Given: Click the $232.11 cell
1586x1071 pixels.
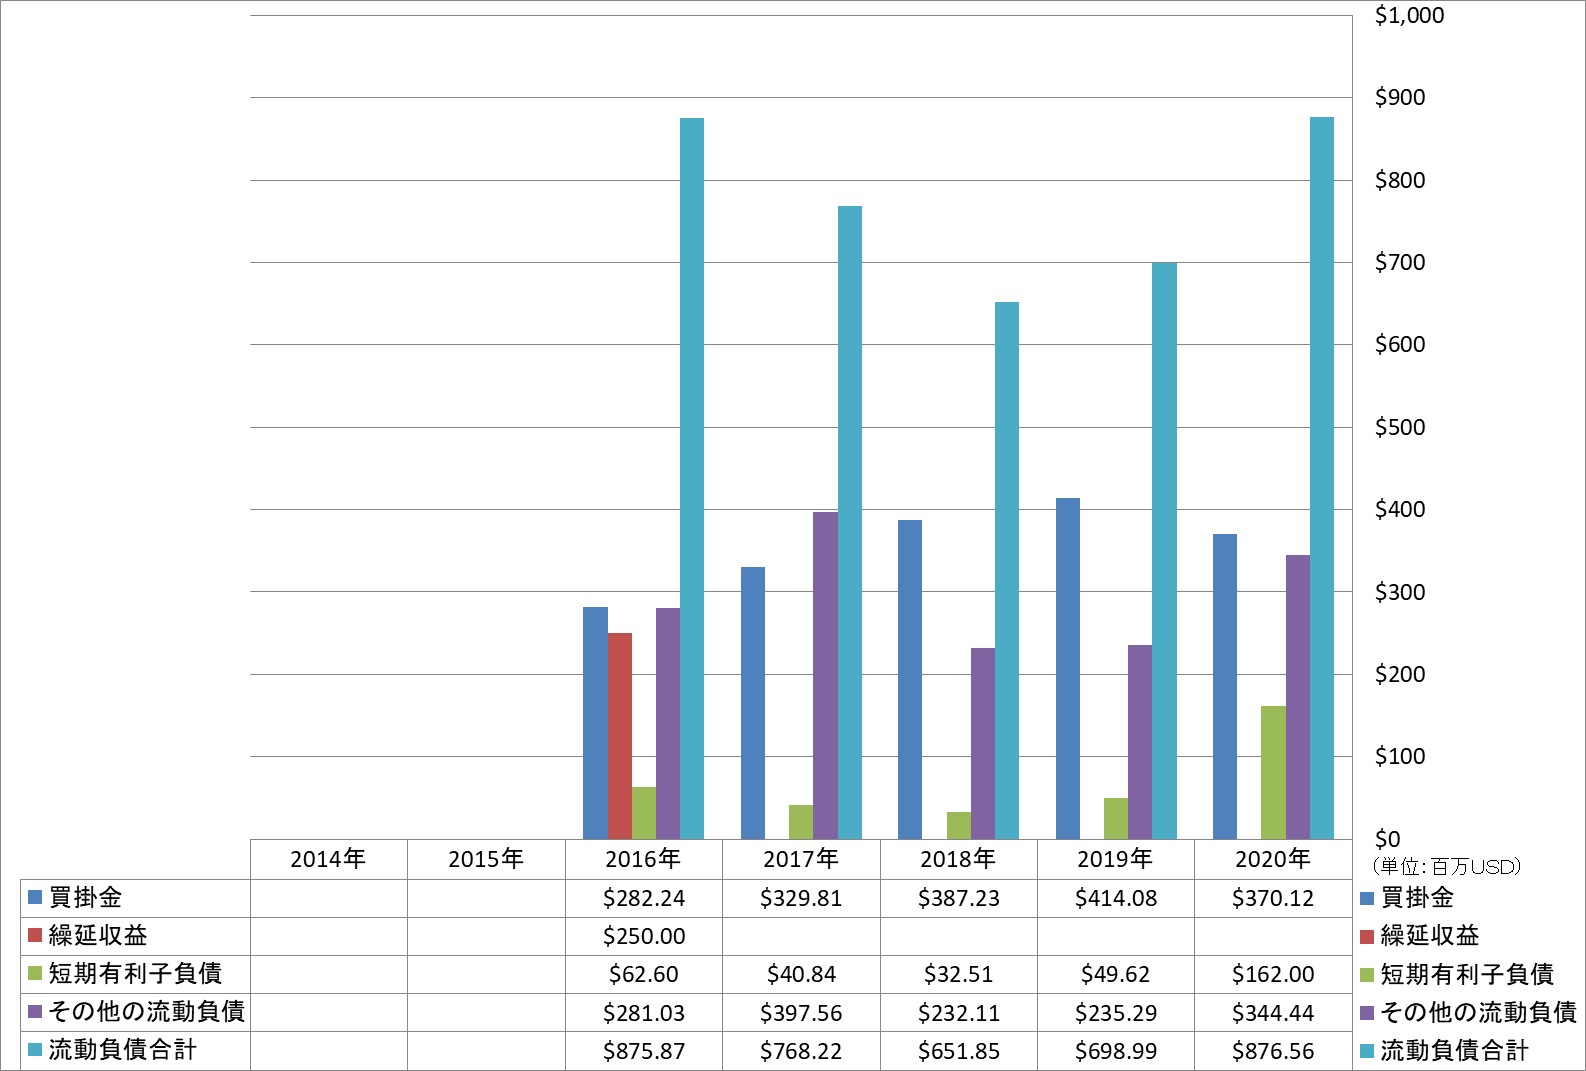Looking at the screenshot, I should pyautogui.click(x=958, y=1013).
